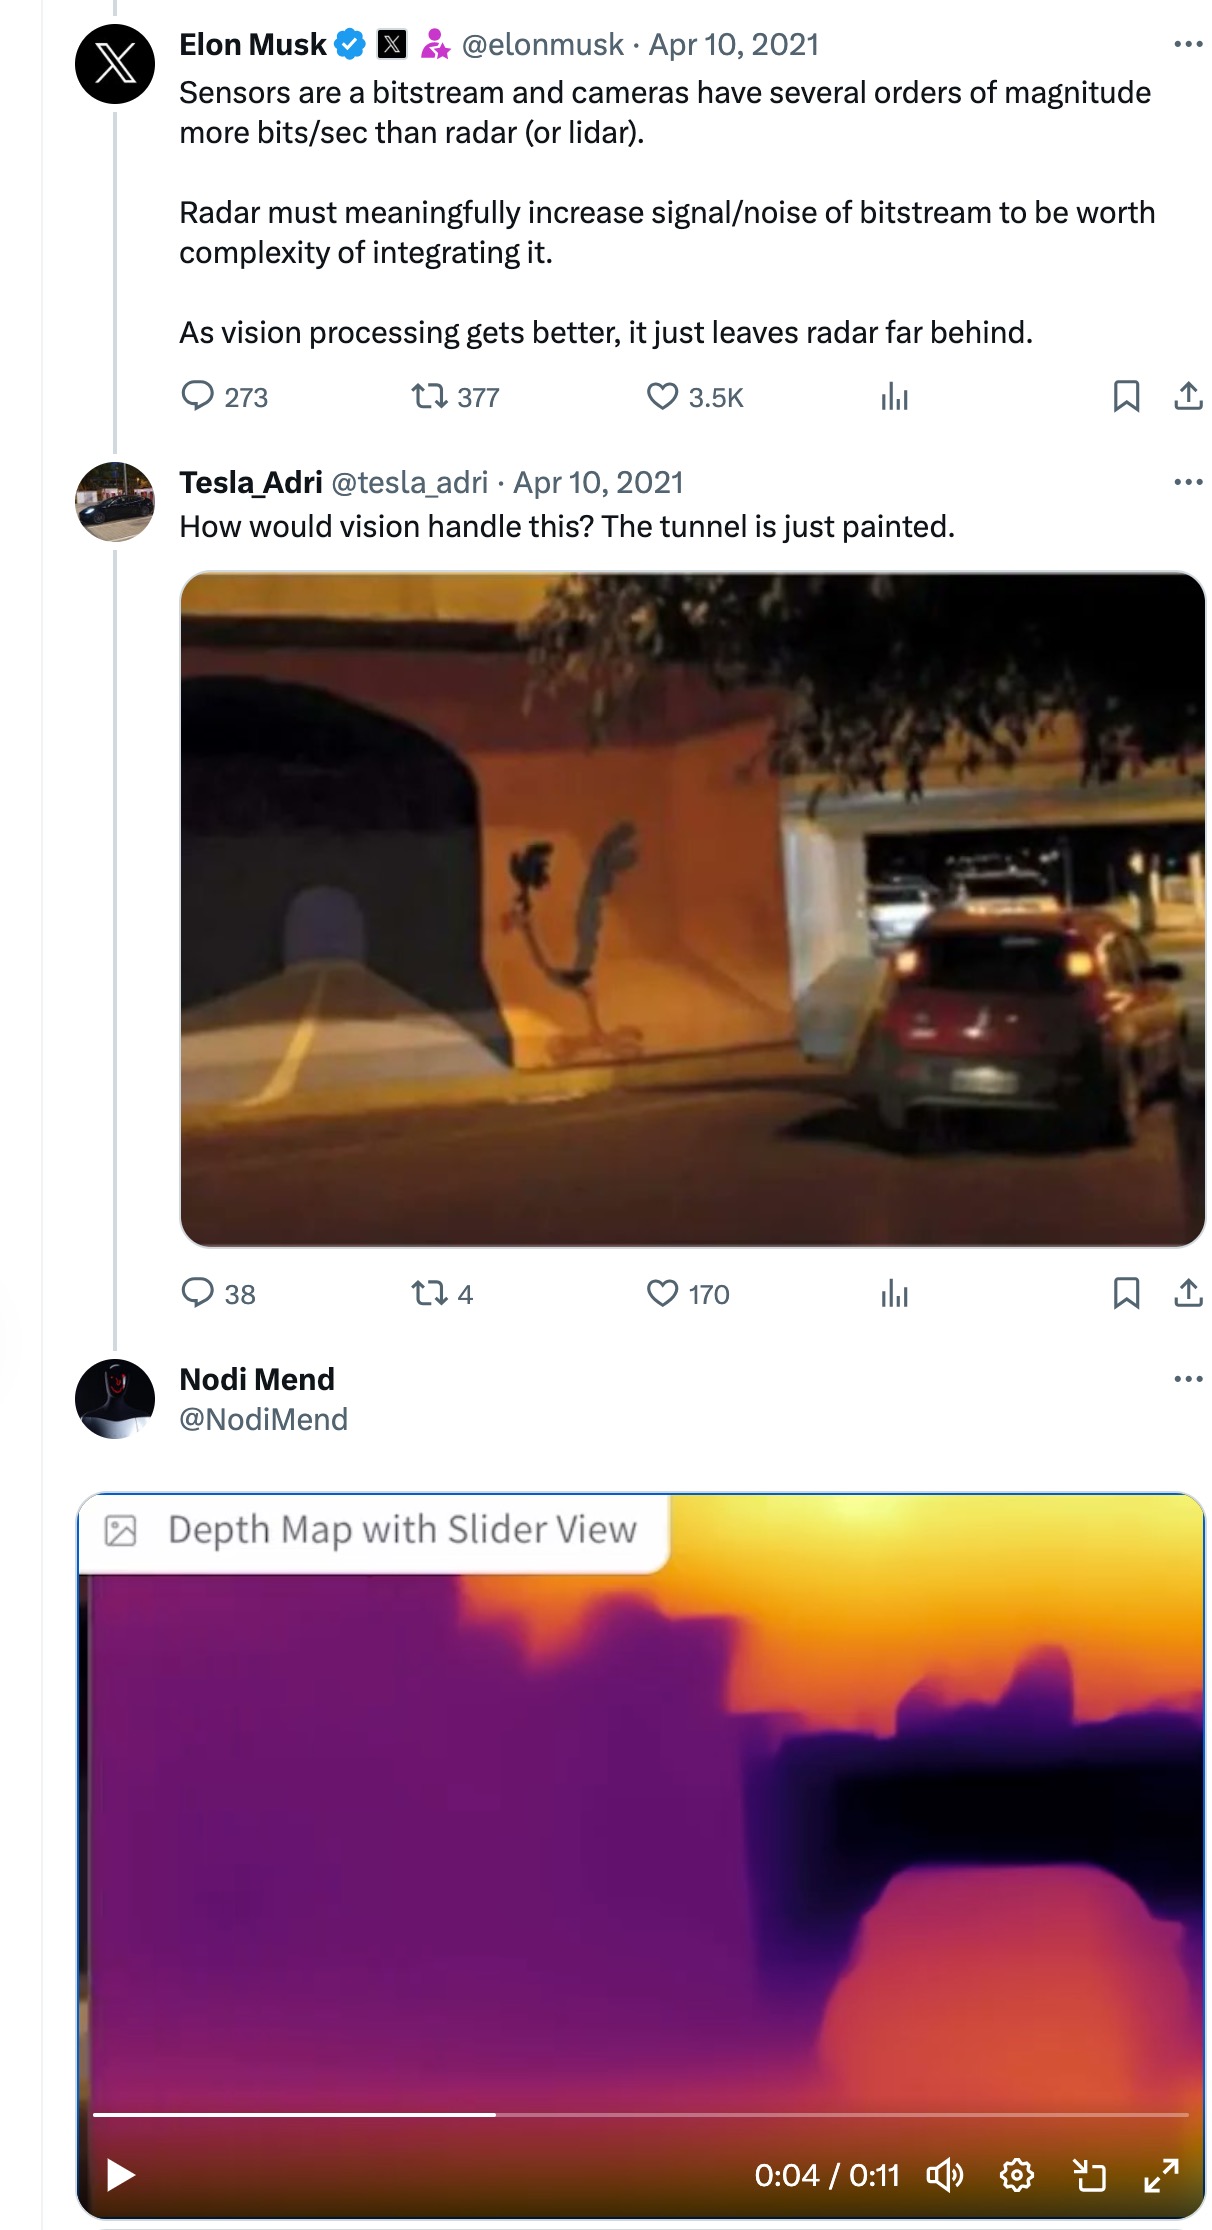1212x2230 pixels.
Task: Bookmark the first tweet about radar and cameras
Action: tap(1126, 396)
